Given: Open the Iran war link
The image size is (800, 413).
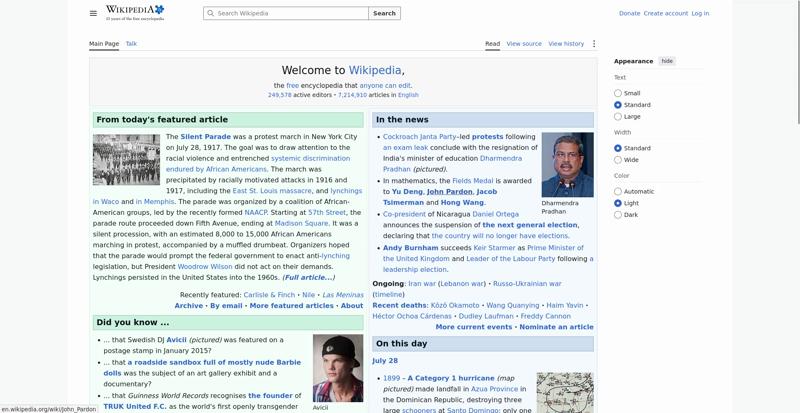Looking at the screenshot, I should pos(421,284).
